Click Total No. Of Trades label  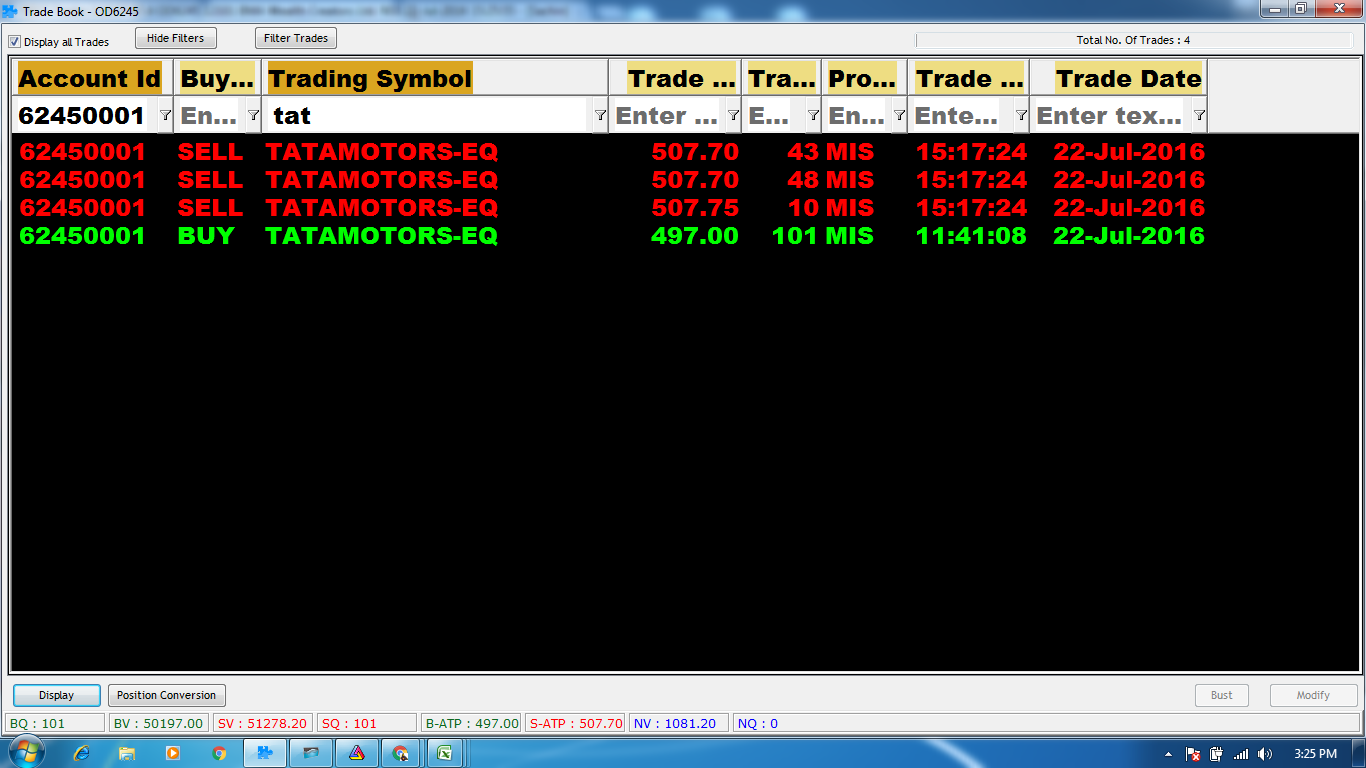[1133, 41]
